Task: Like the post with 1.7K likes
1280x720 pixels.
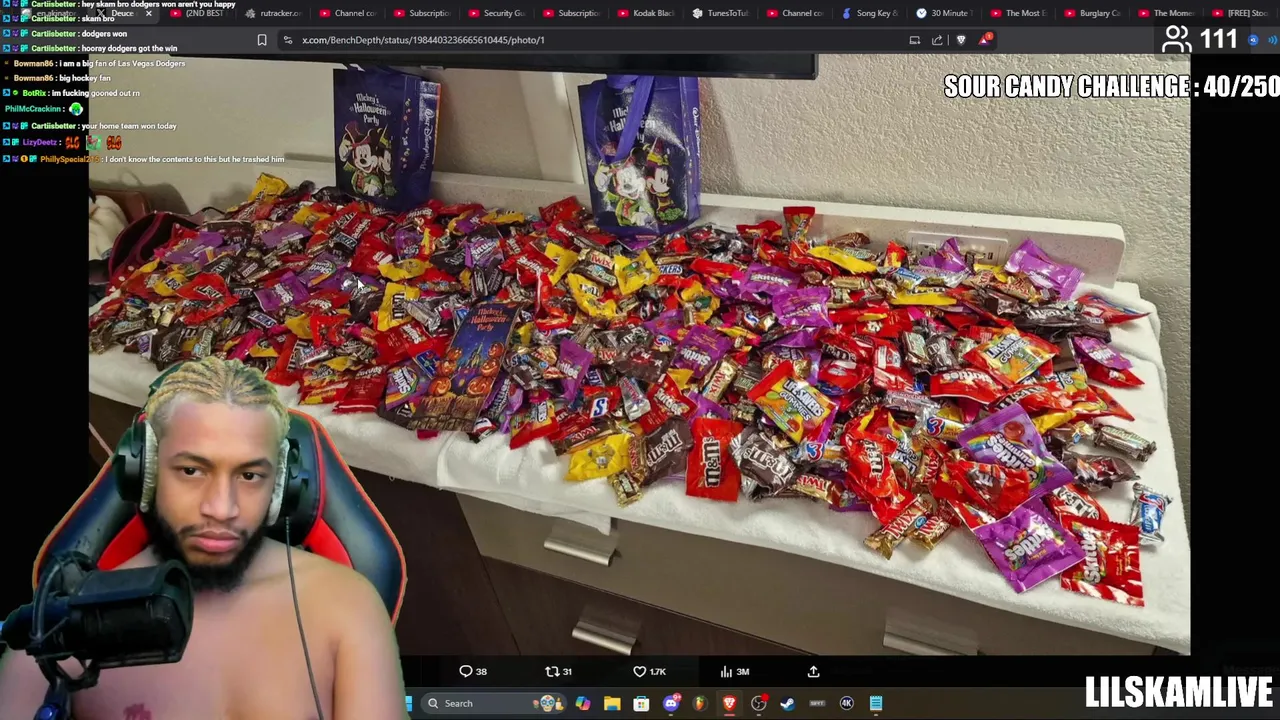Action: coord(649,671)
